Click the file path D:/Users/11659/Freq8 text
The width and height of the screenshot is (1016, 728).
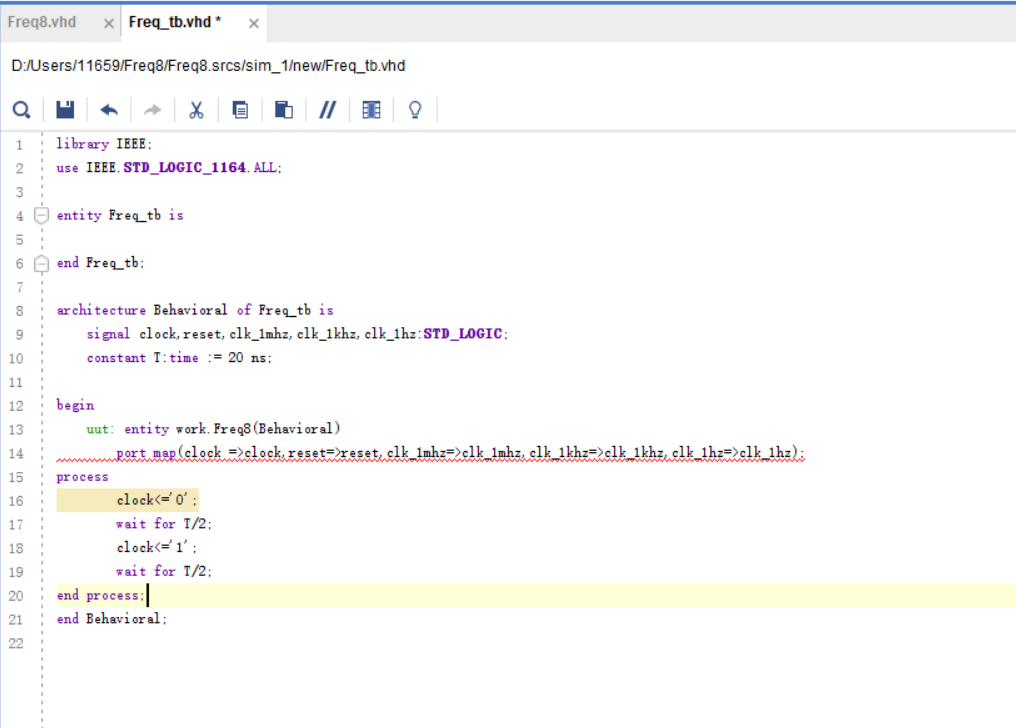[208, 66]
